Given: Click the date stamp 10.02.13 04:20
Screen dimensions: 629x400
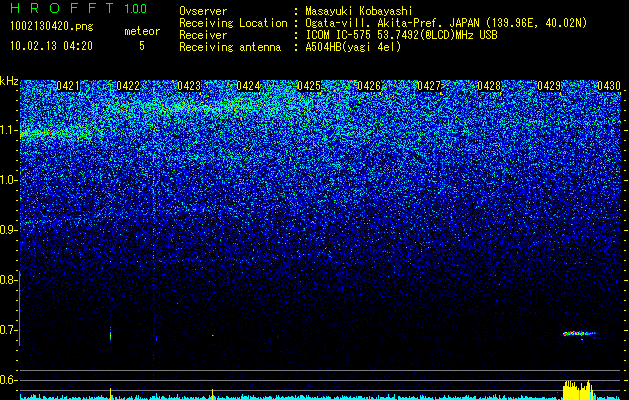Looking at the screenshot, I should pyautogui.click(x=51, y=46).
